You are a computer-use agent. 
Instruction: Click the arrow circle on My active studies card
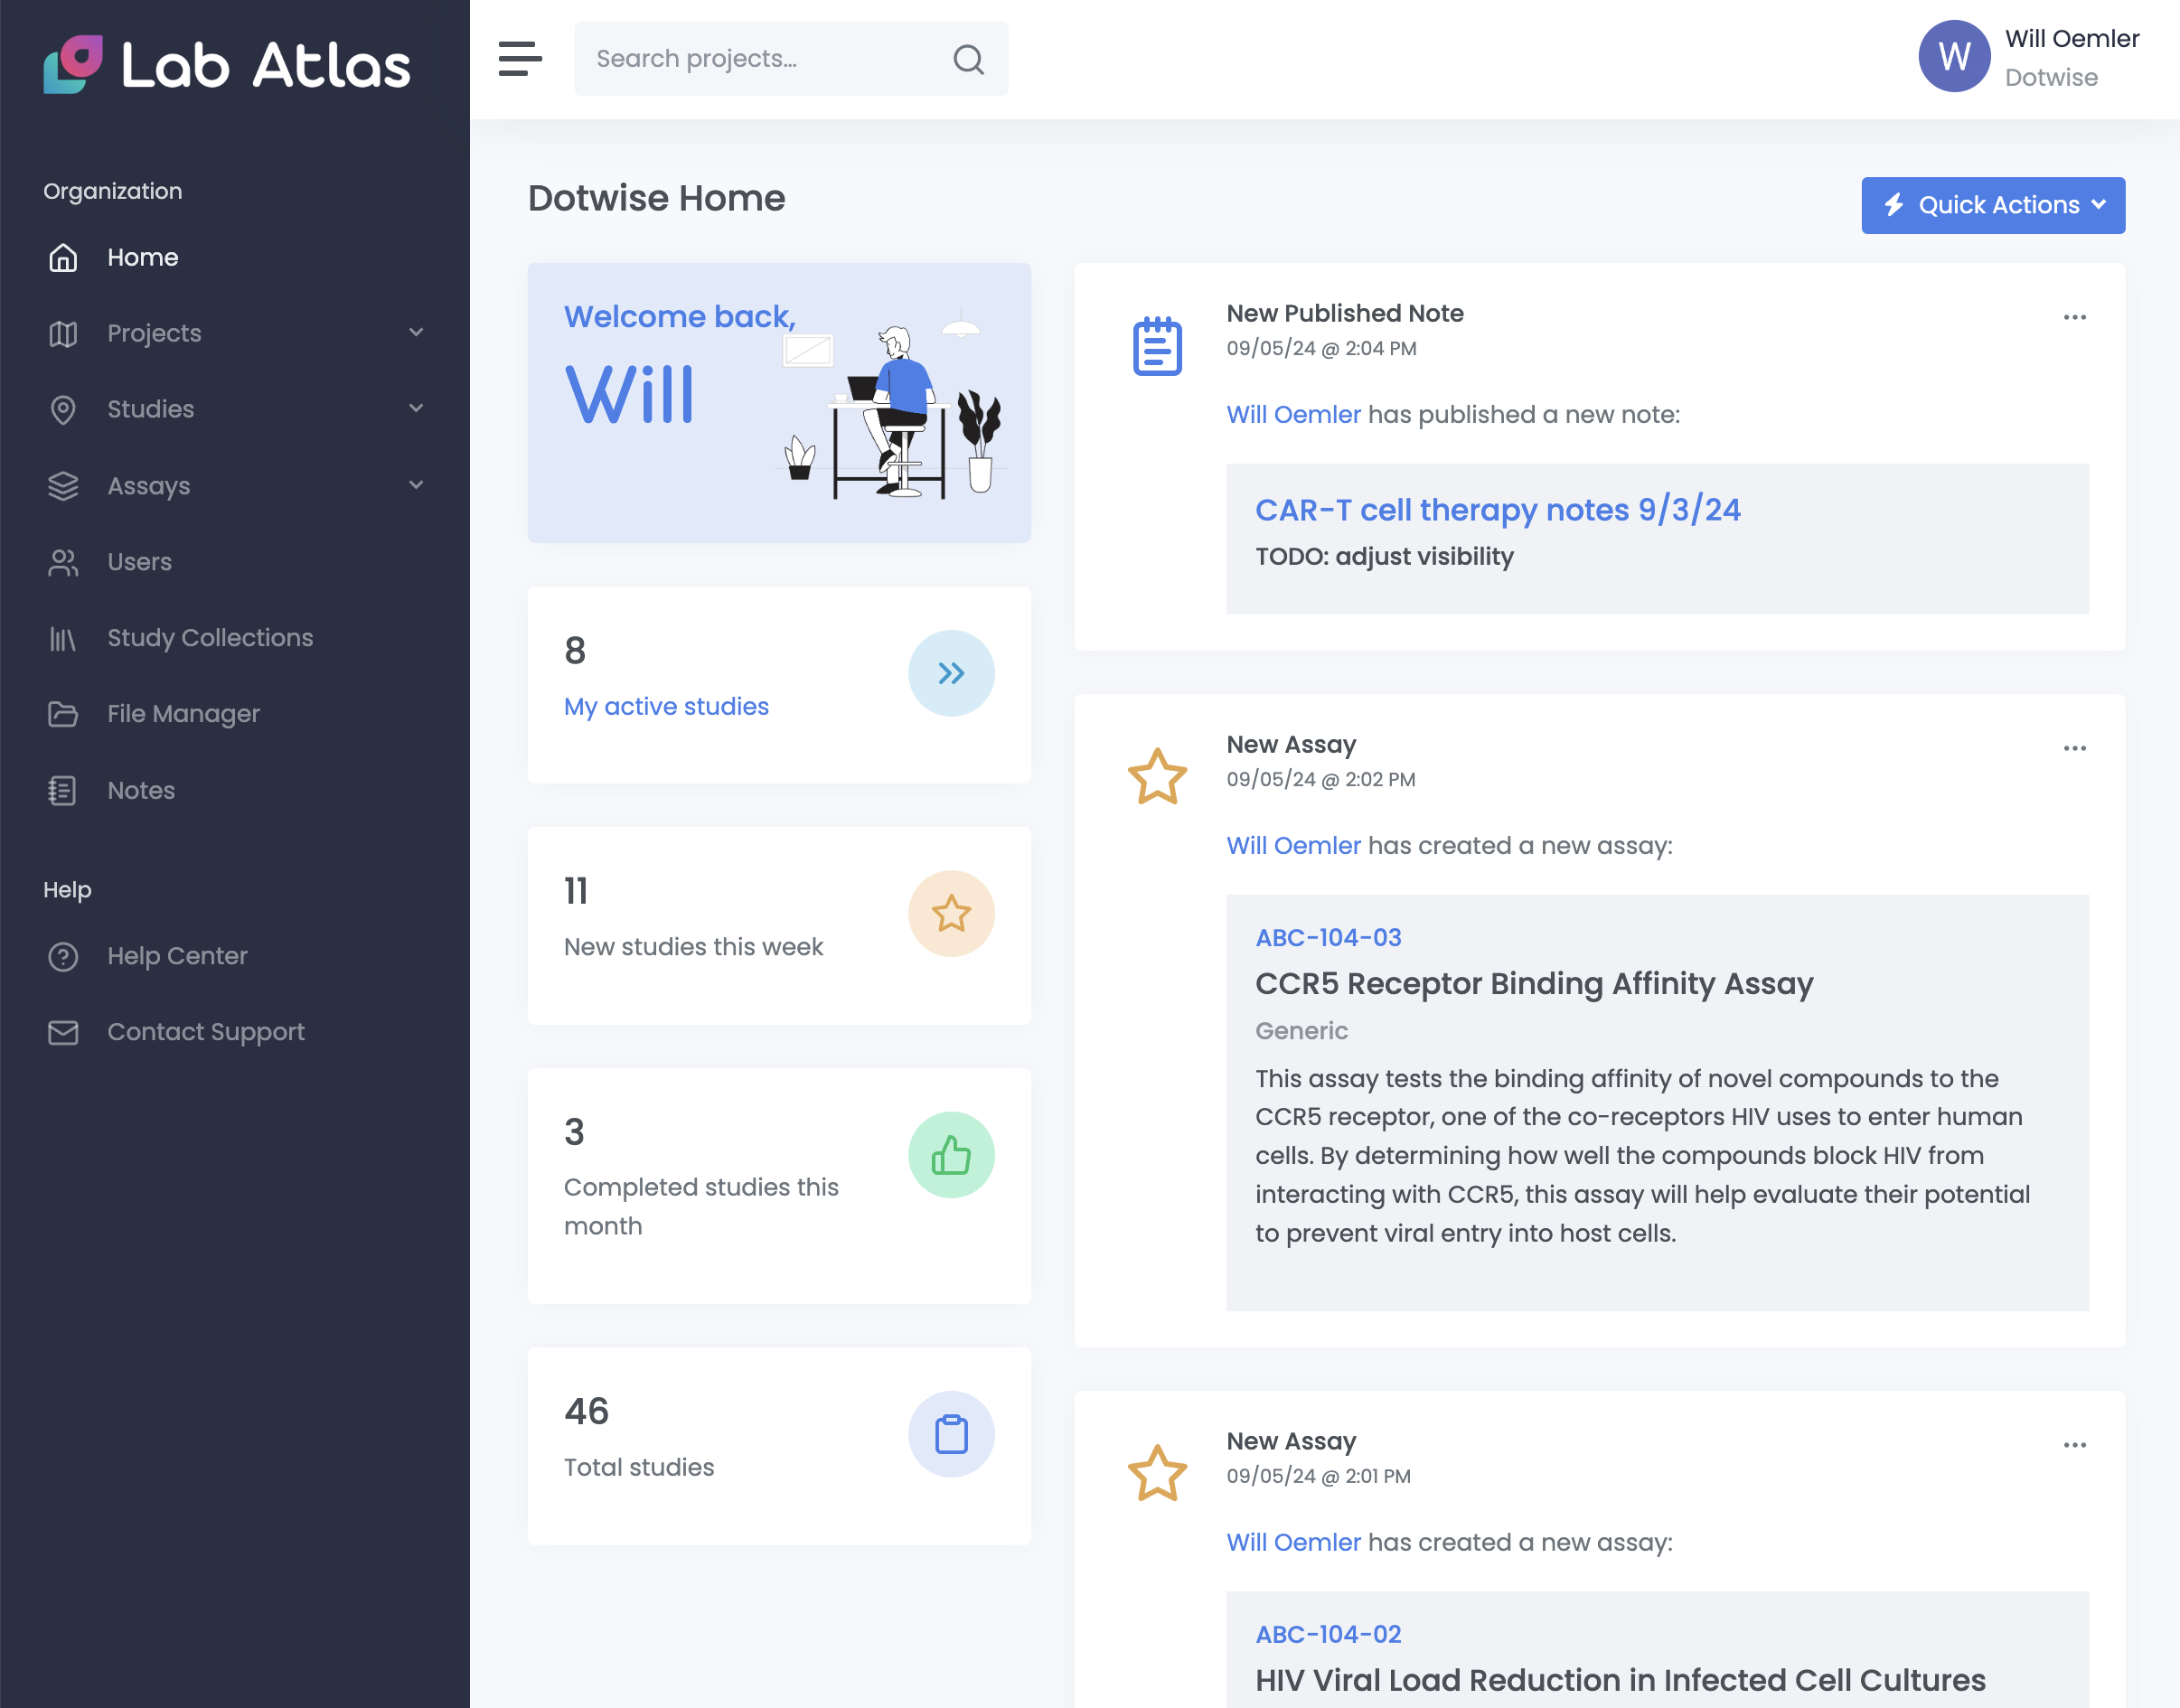[x=951, y=673]
